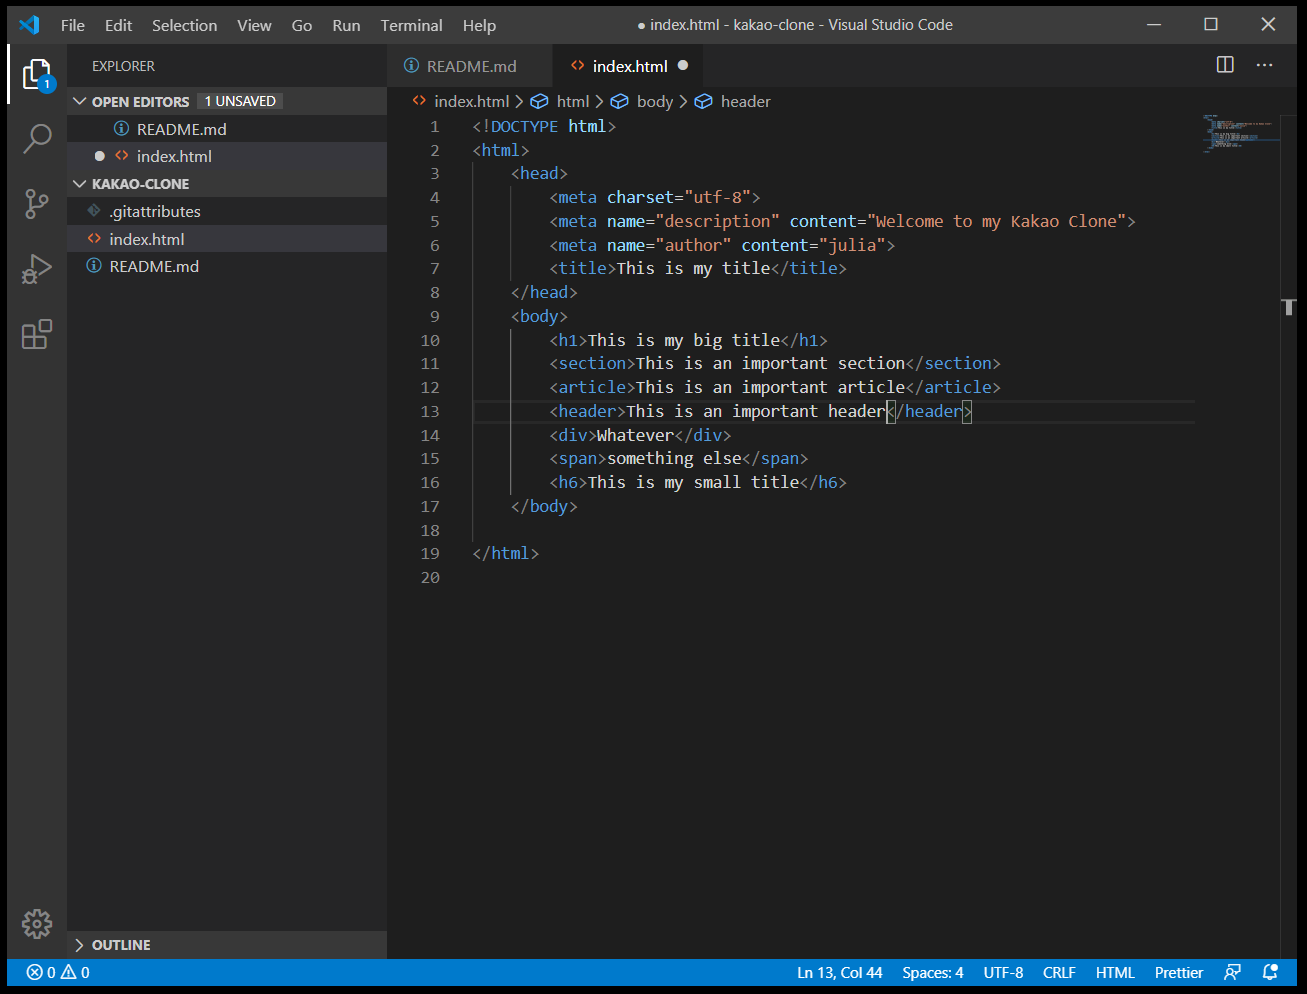Open the Source Control view icon

[37, 204]
